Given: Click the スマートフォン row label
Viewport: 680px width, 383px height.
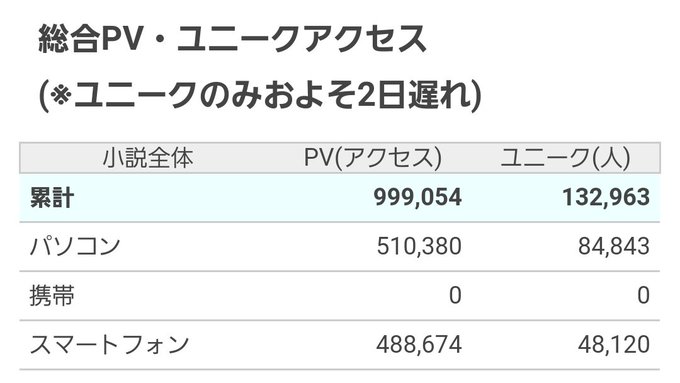Looking at the screenshot, I should coord(109,345).
